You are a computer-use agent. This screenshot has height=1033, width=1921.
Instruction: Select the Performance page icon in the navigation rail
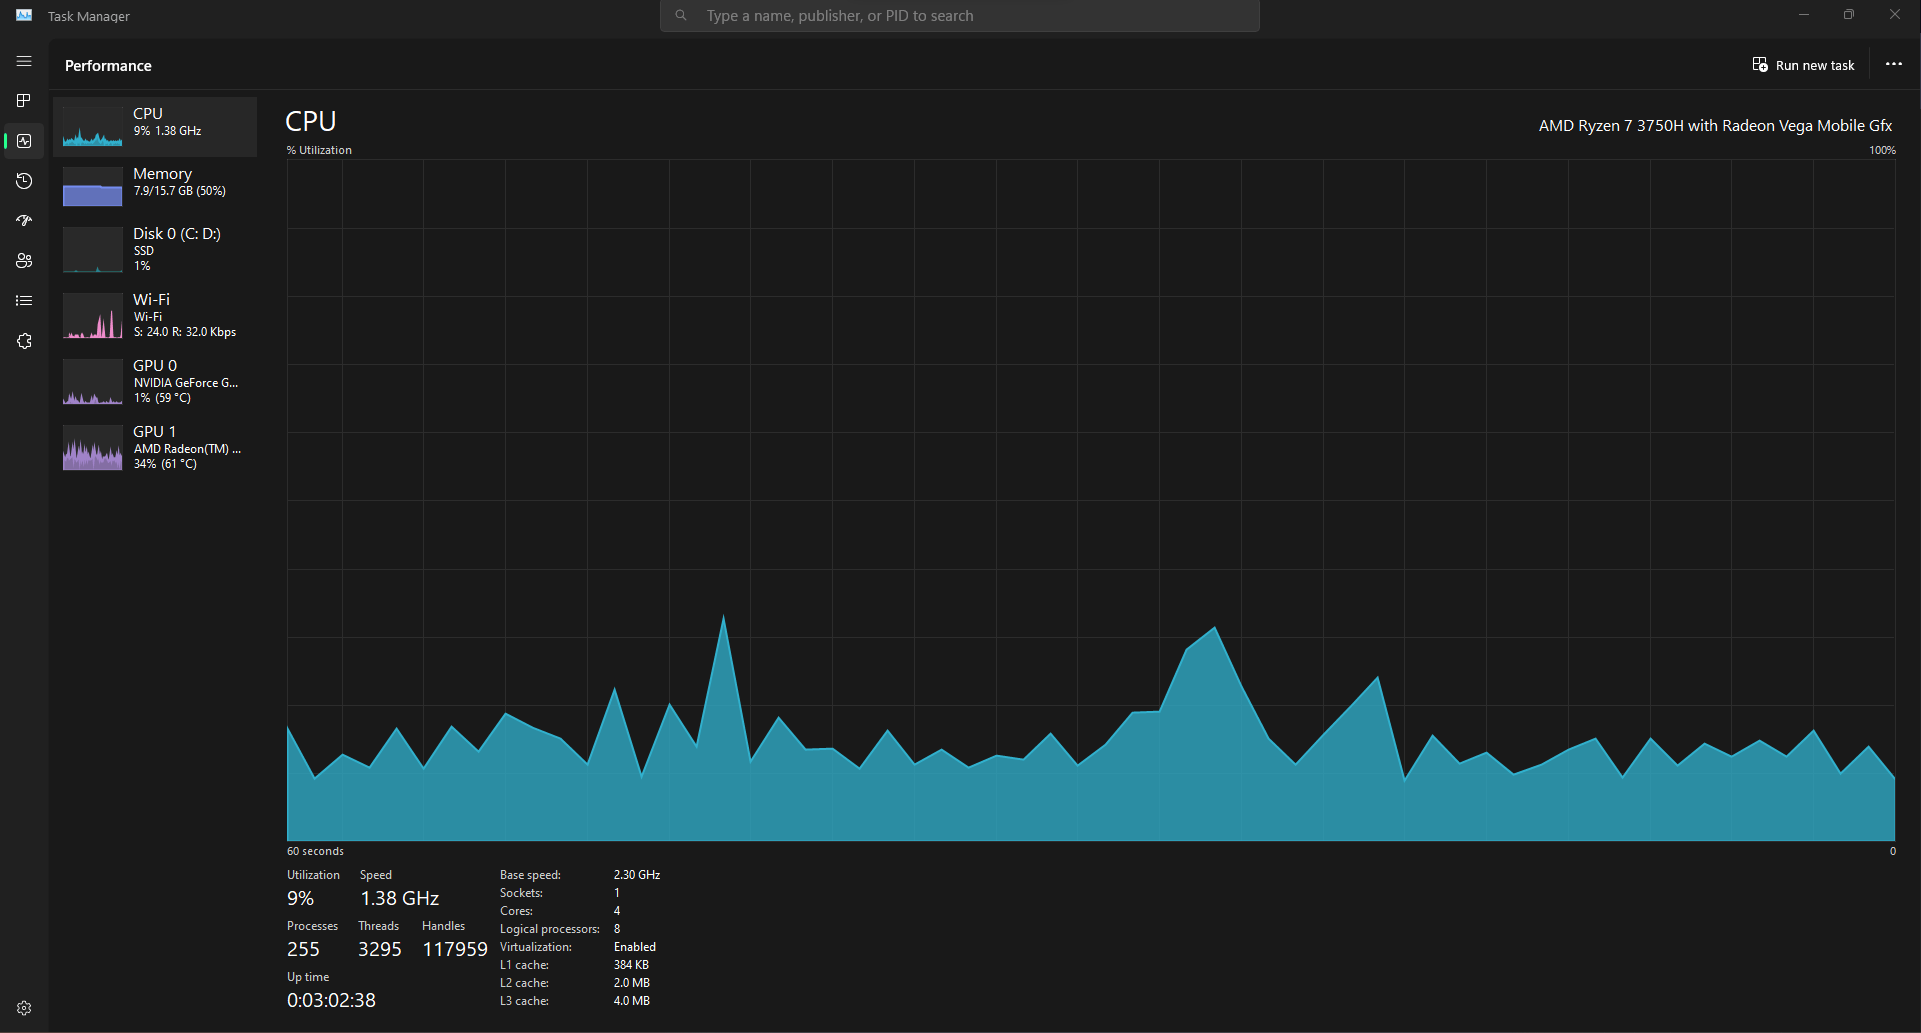tap(24, 141)
